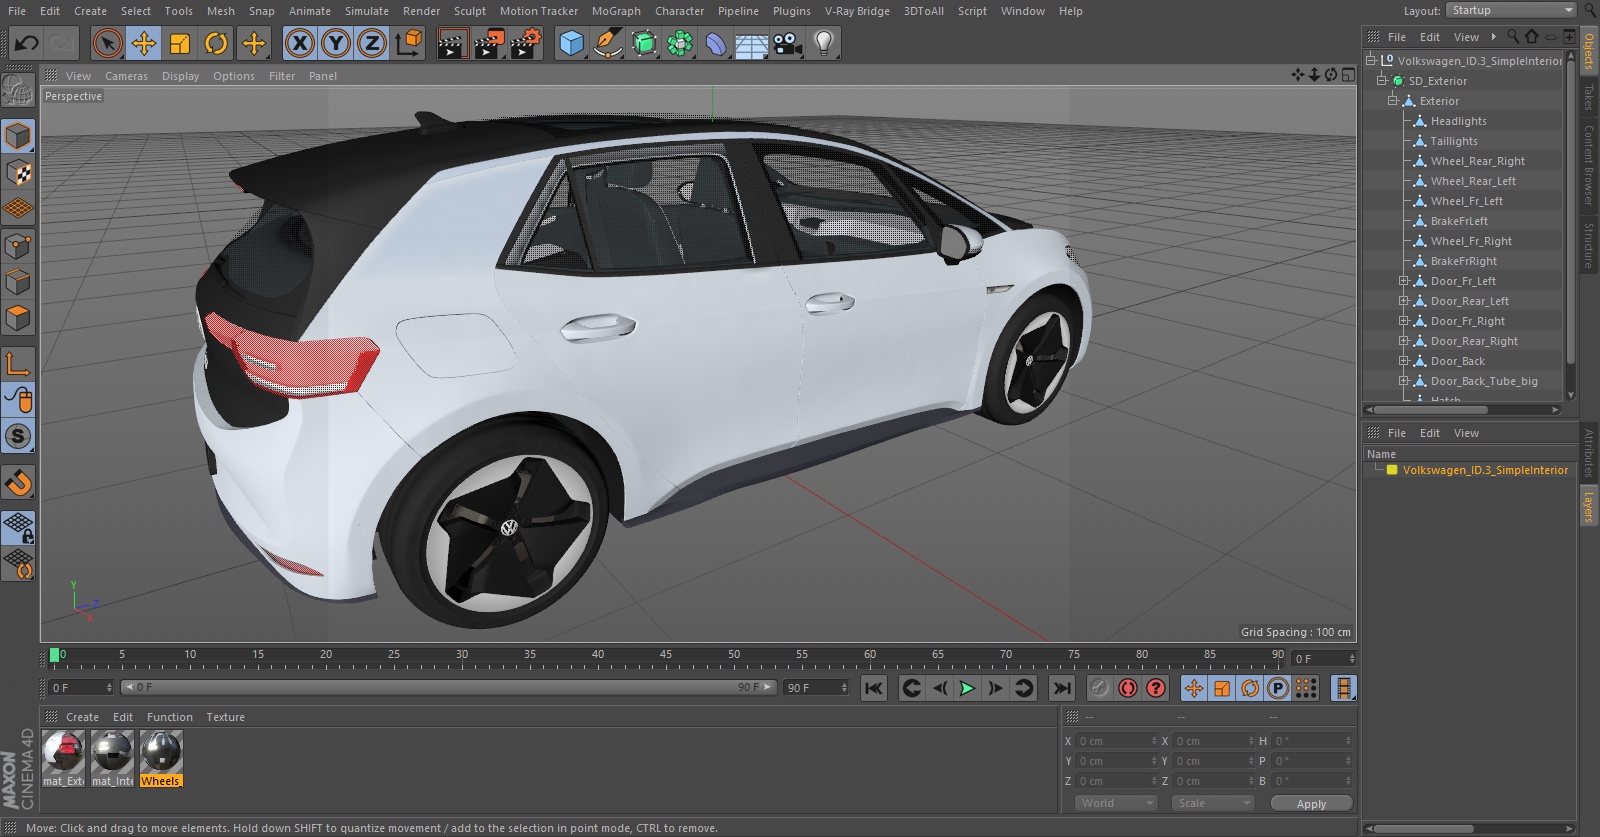Expand the Door_Rear_Left tree node
This screenshot has width=1600, height=837.
point(1403,301)
